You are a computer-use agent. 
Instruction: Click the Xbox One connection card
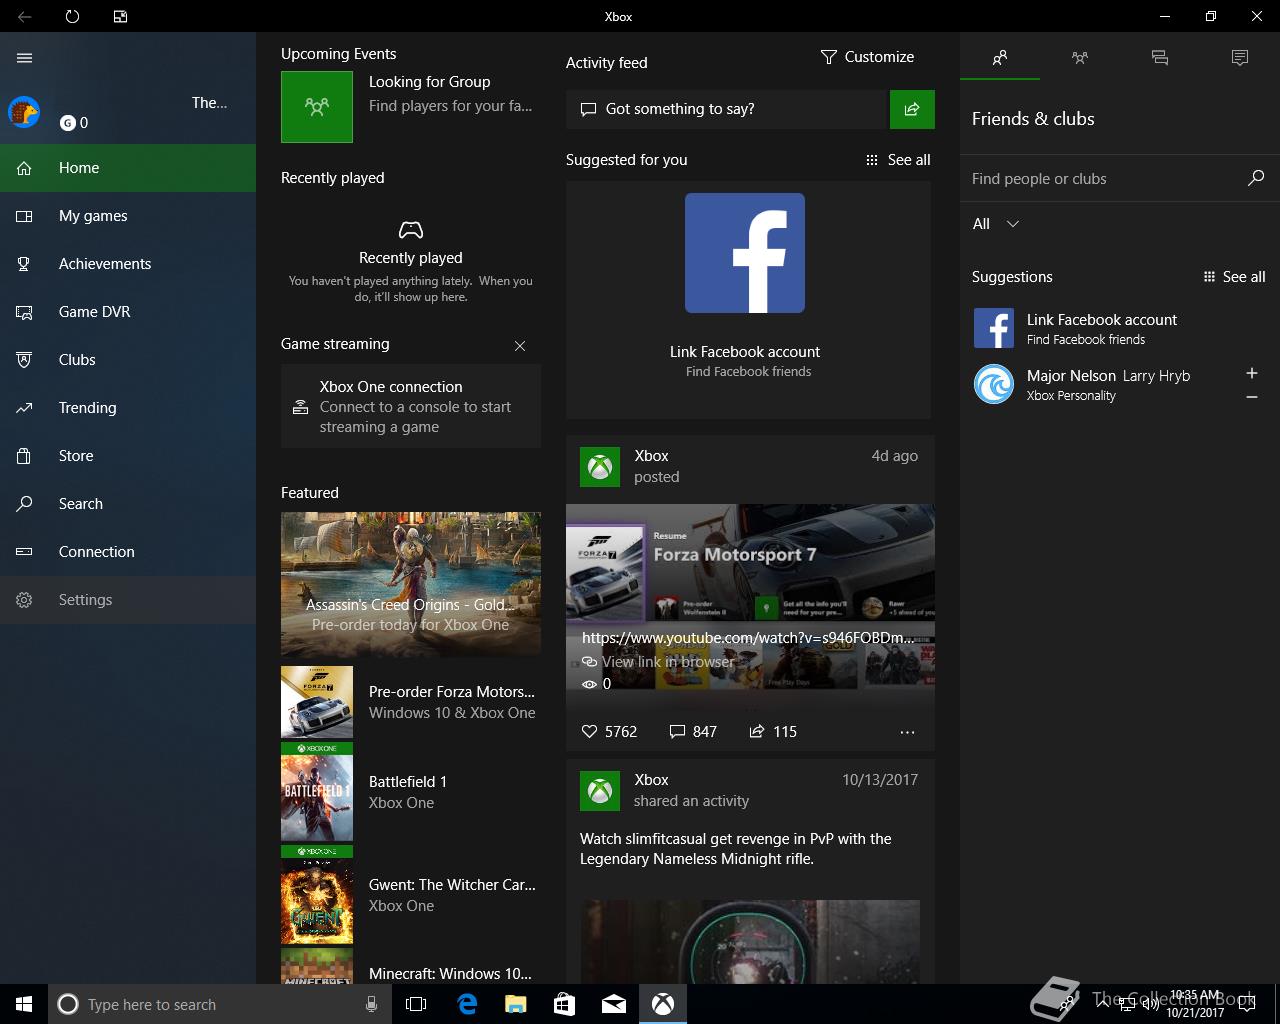click(411, 406)
